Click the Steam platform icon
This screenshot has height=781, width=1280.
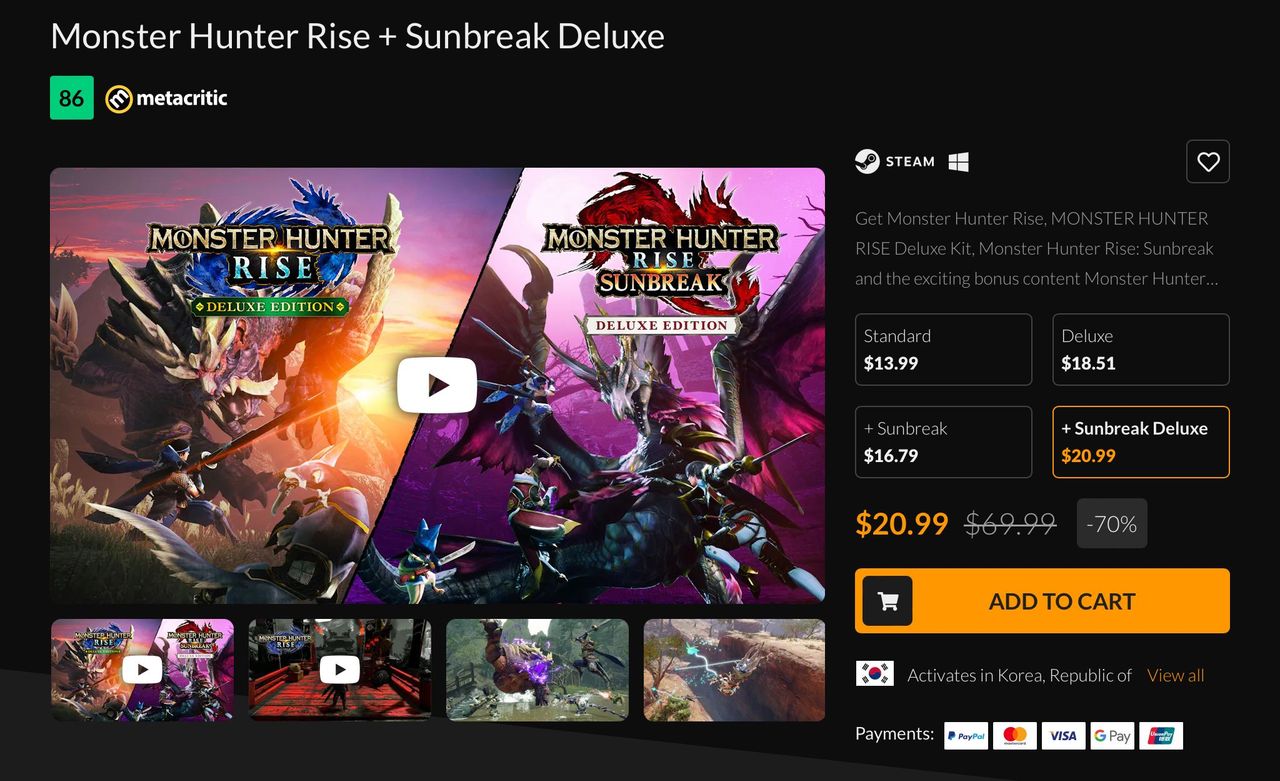click(867, 162)
